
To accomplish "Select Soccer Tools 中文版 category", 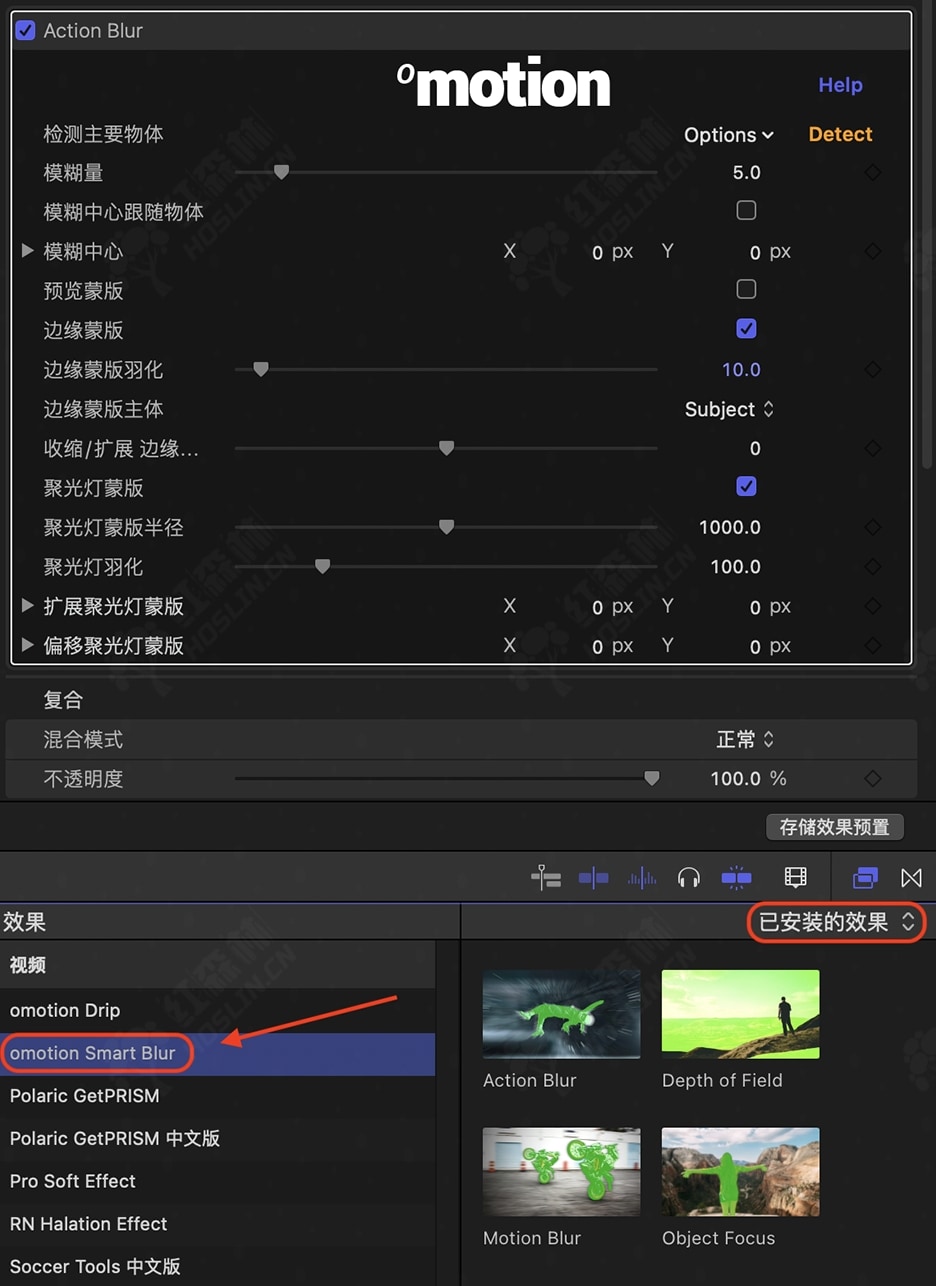I will tap(217, 1267).
